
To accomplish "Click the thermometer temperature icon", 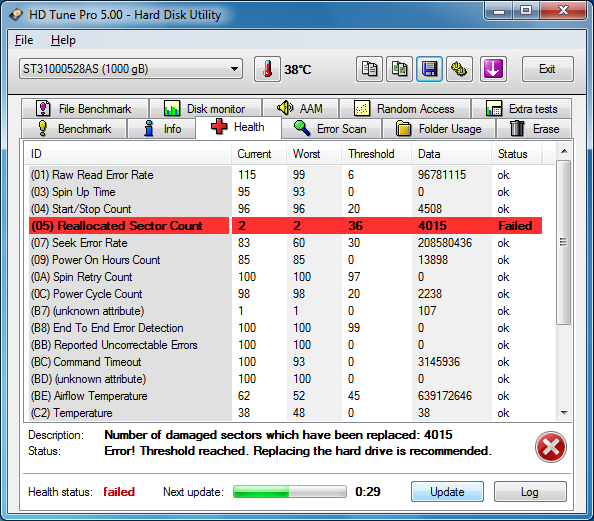I will click(x=267, y=69).
